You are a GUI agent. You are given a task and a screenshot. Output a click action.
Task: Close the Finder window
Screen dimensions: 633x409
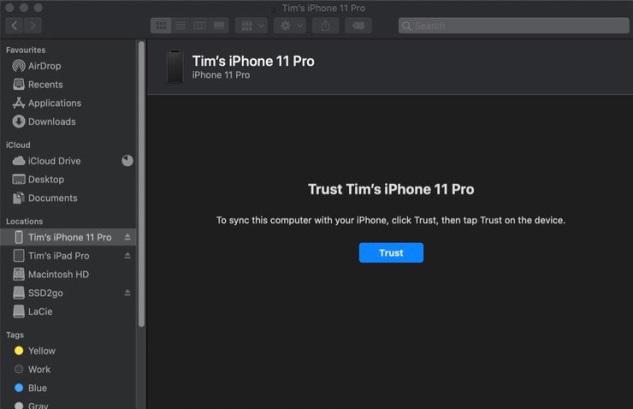10,8
